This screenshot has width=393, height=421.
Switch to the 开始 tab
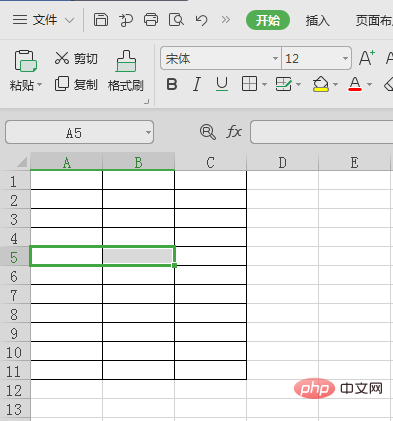point(268,20)
